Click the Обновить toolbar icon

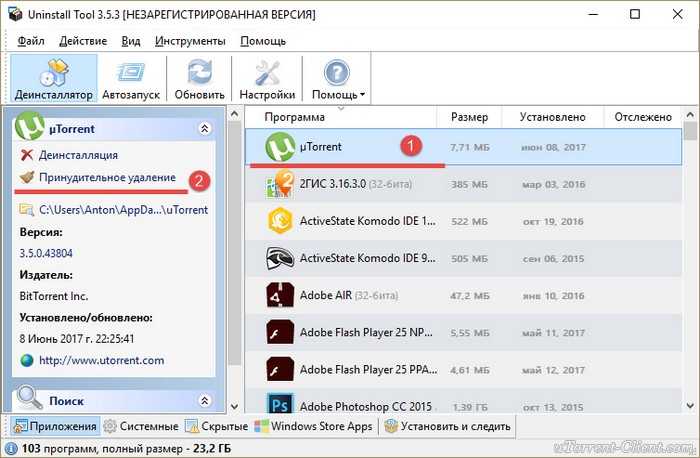[x=199, y=72]
